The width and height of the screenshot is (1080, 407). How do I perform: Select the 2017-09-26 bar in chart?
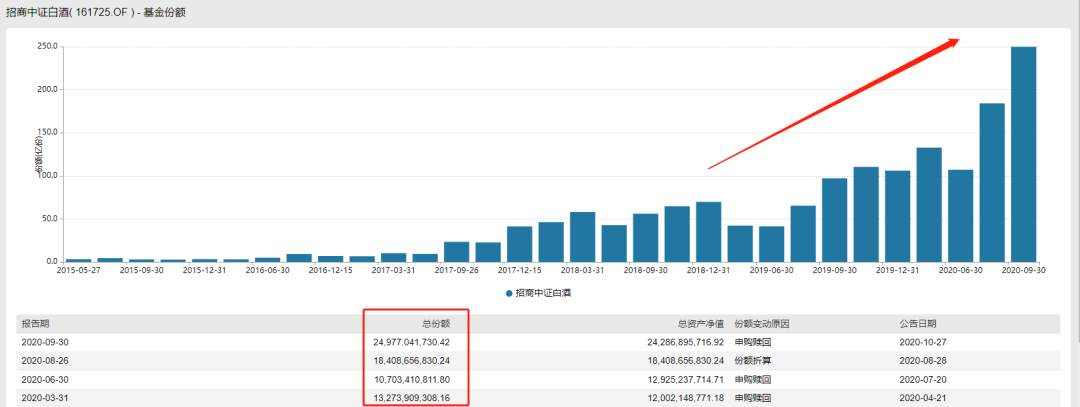[456, 251]
